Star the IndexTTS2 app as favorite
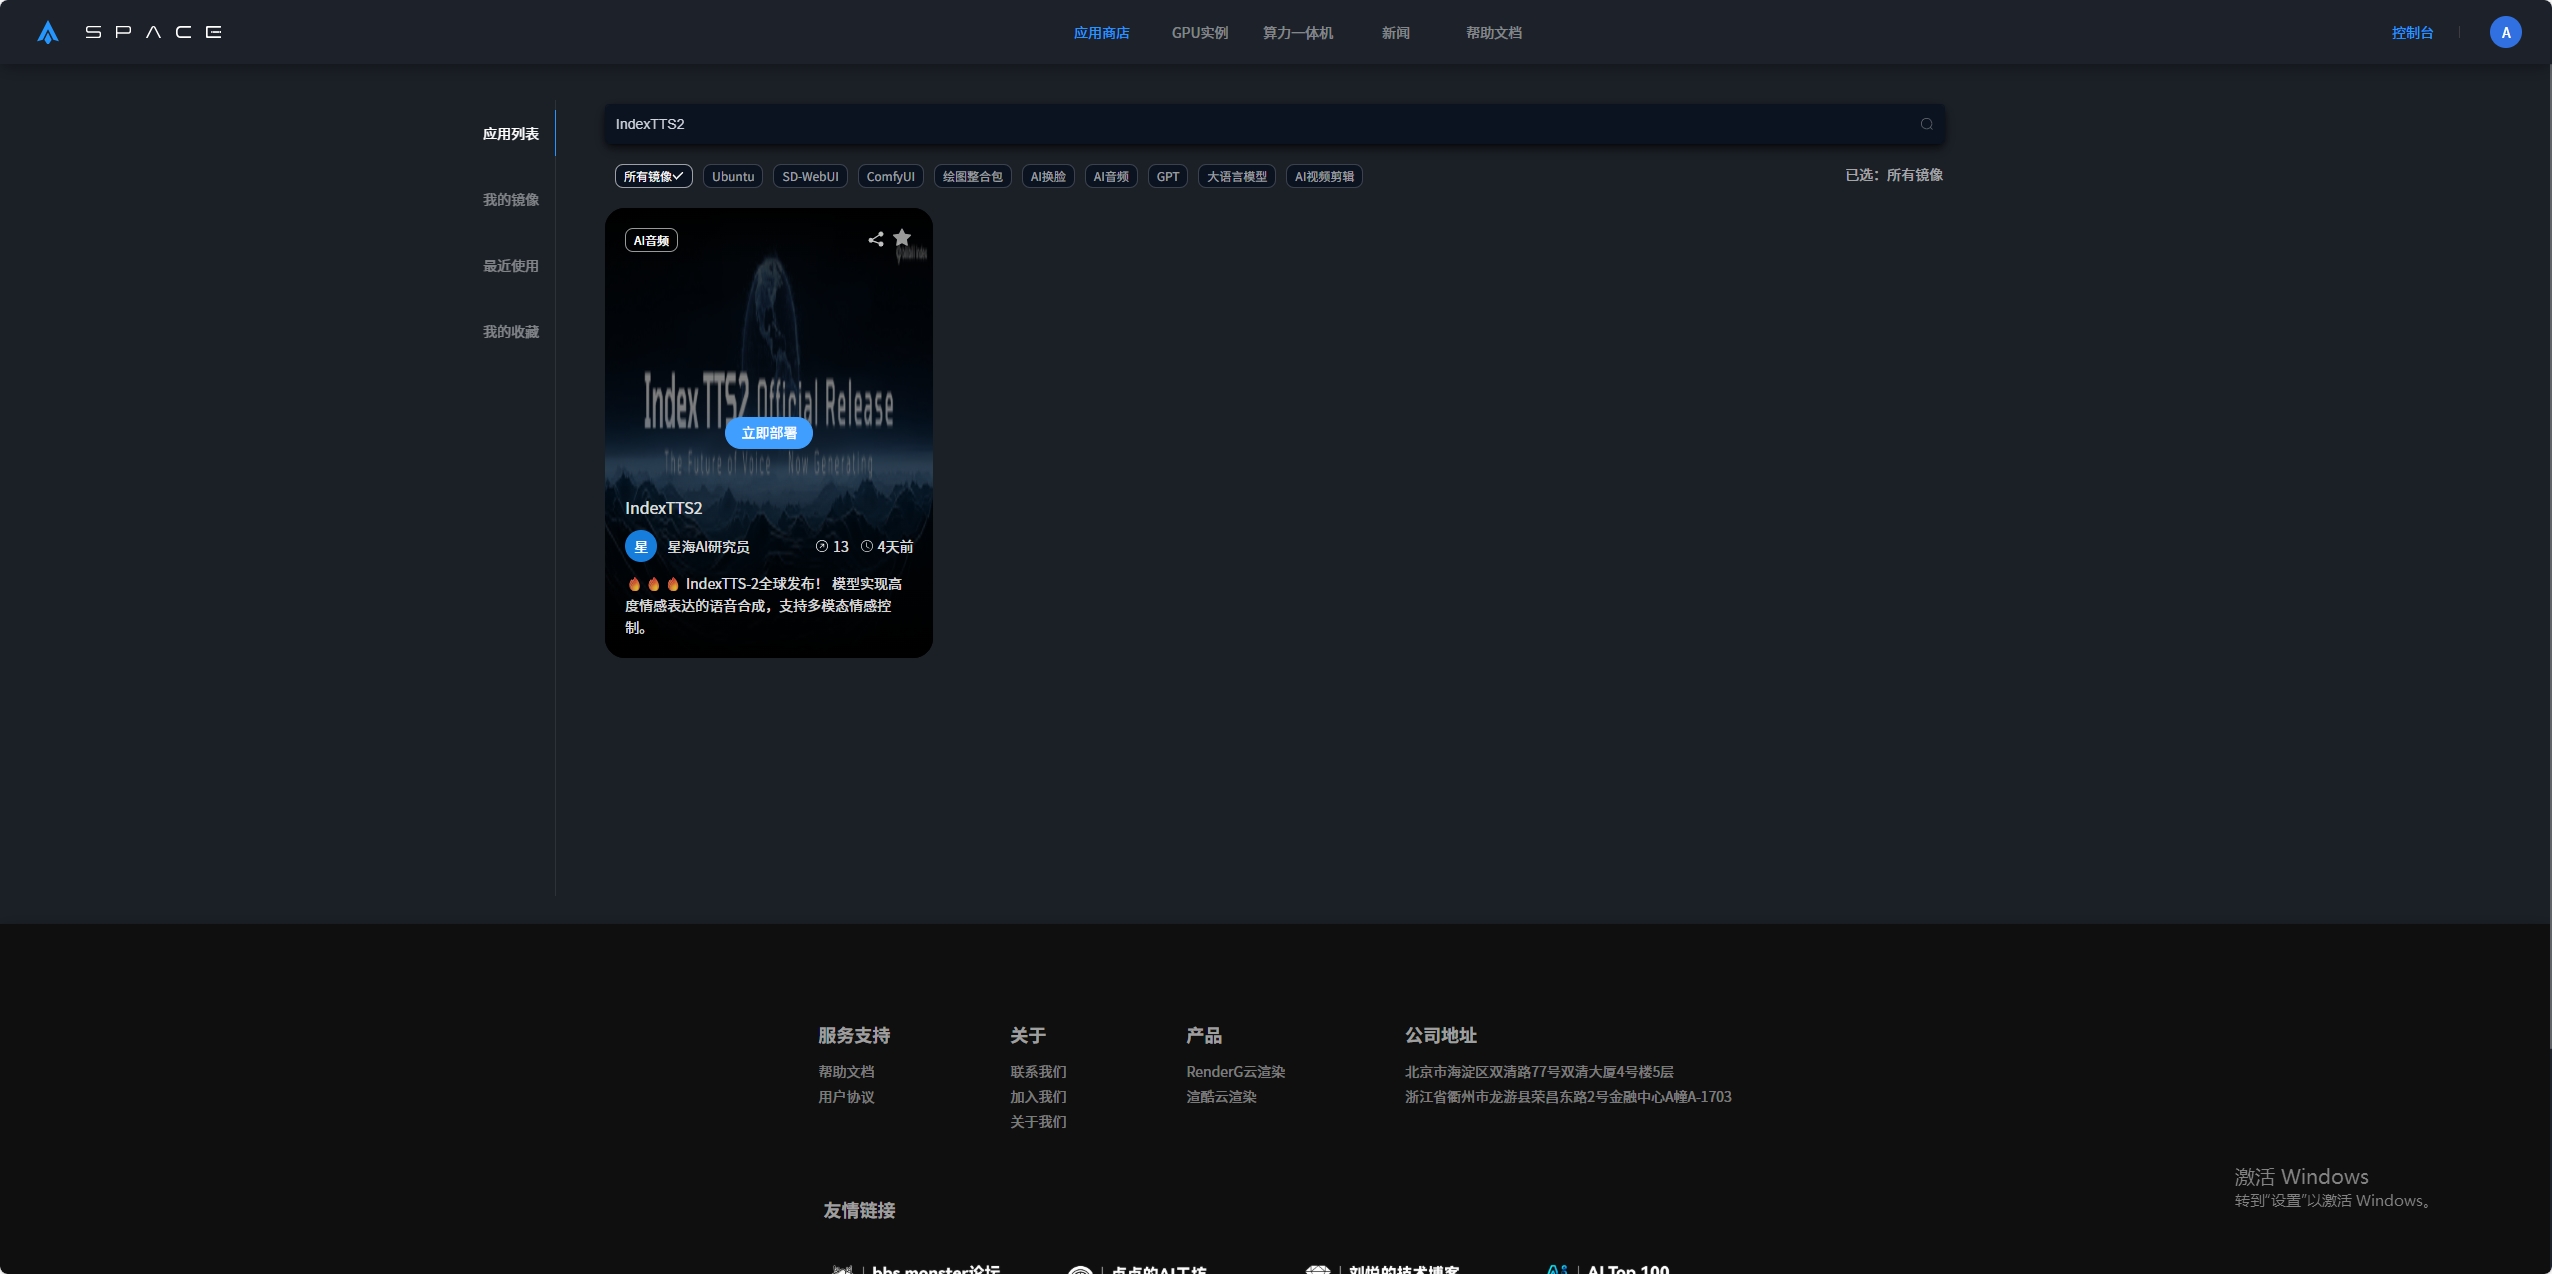This screenshot has width=2552, height=1274. 902,238
